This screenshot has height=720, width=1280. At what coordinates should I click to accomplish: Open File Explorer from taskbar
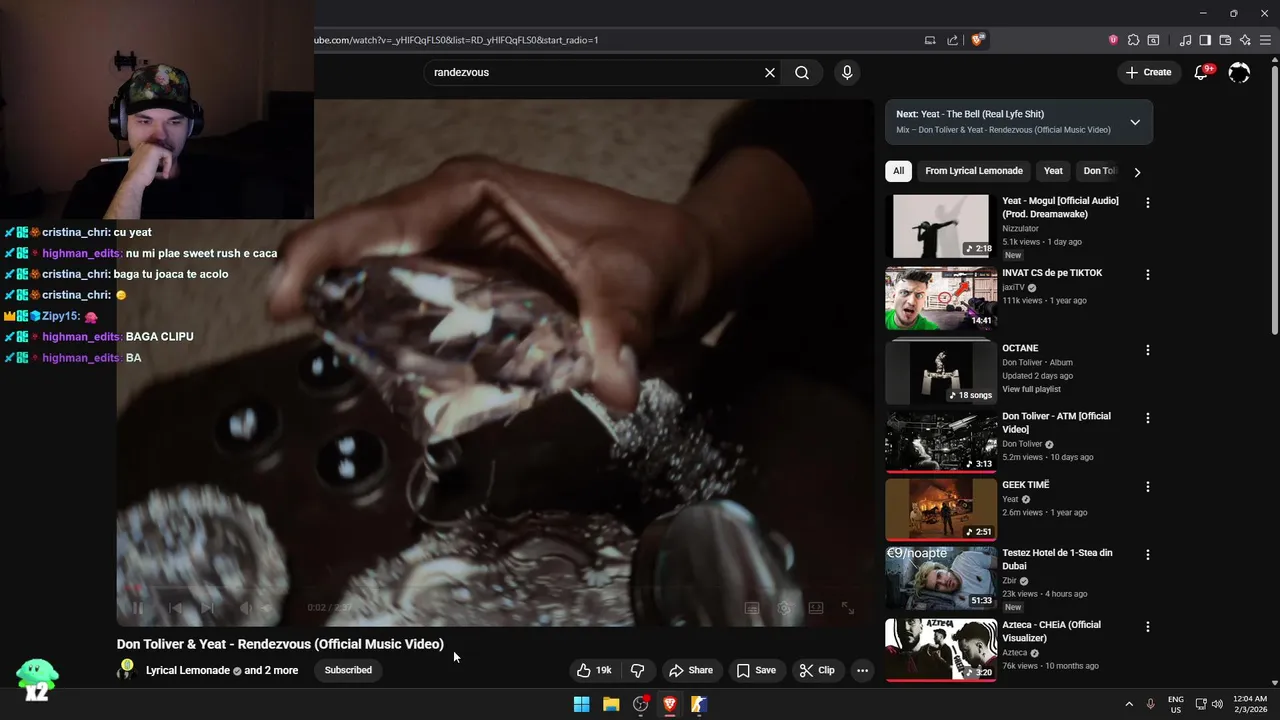611,704
